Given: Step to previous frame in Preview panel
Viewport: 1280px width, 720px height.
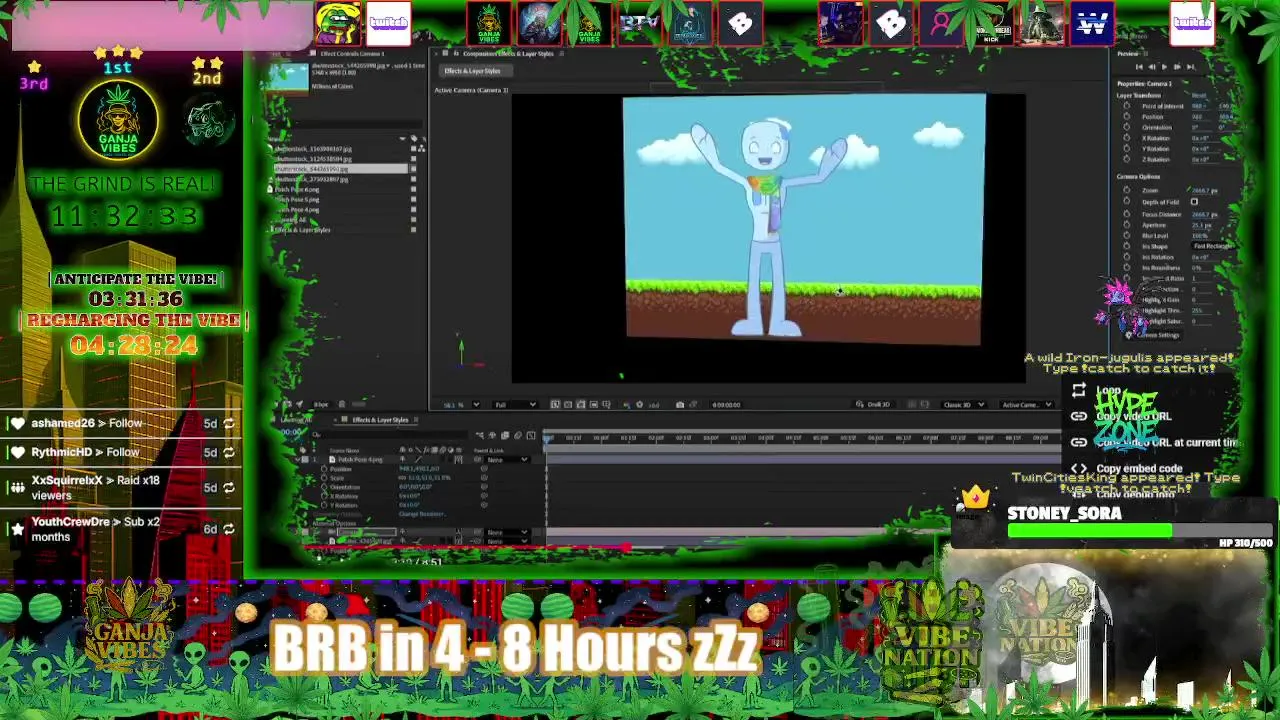Looking at the screenshot, I should (x=1151, y=67).
